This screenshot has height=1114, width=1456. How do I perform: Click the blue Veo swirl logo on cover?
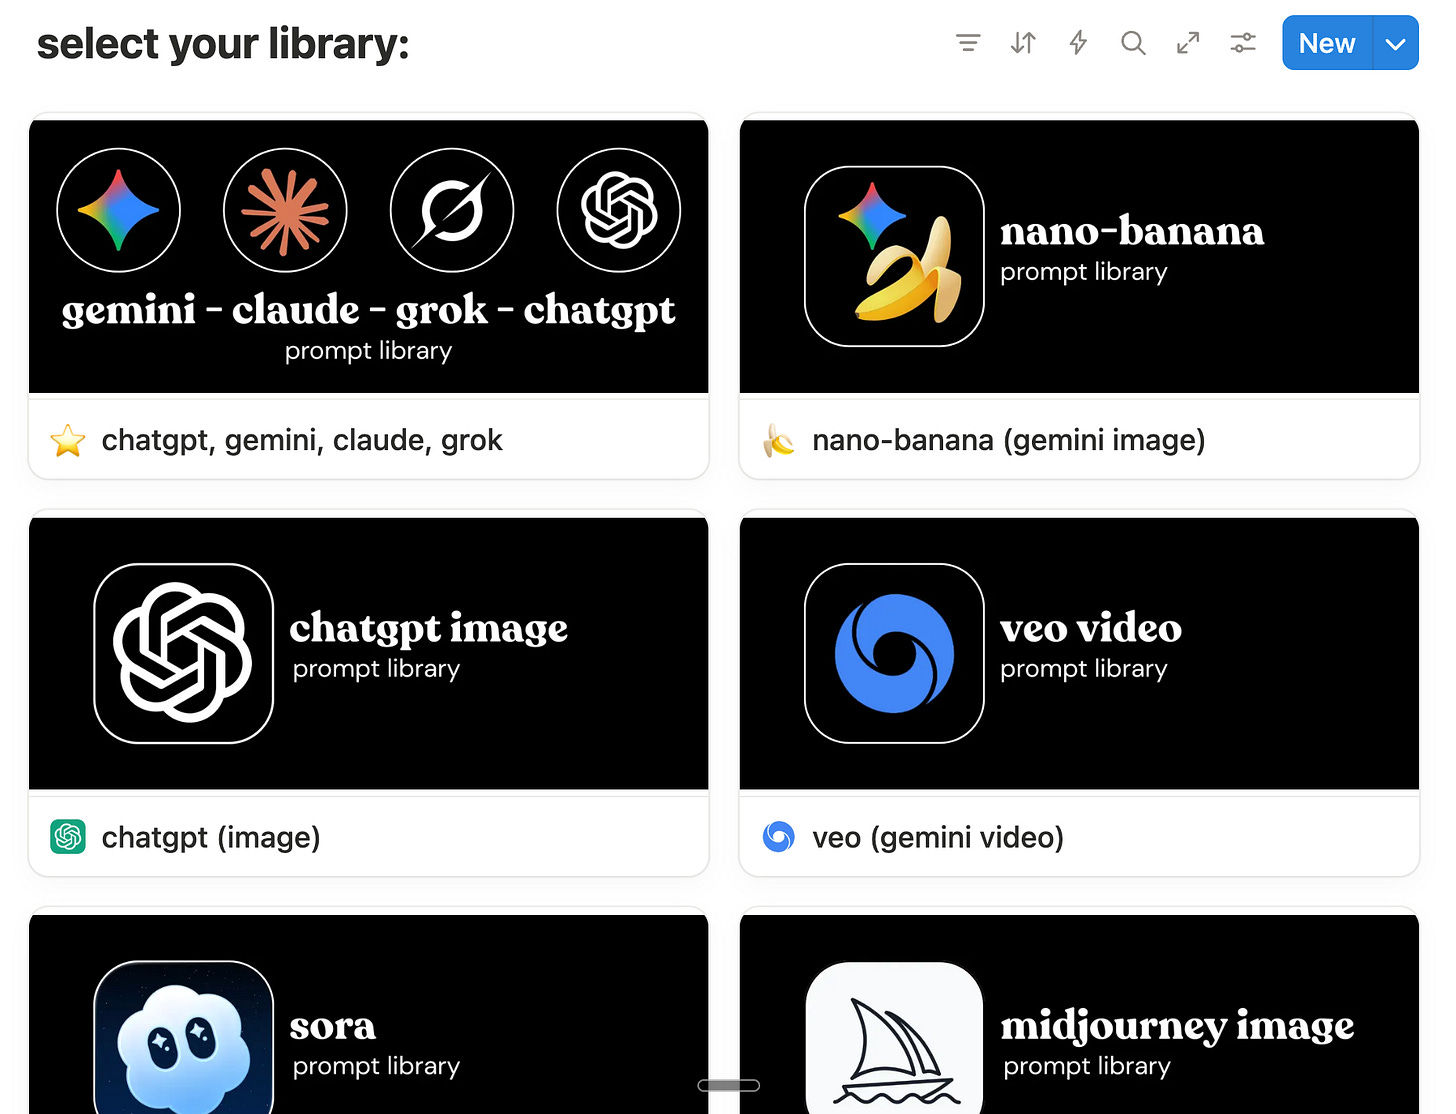(894, 653)
